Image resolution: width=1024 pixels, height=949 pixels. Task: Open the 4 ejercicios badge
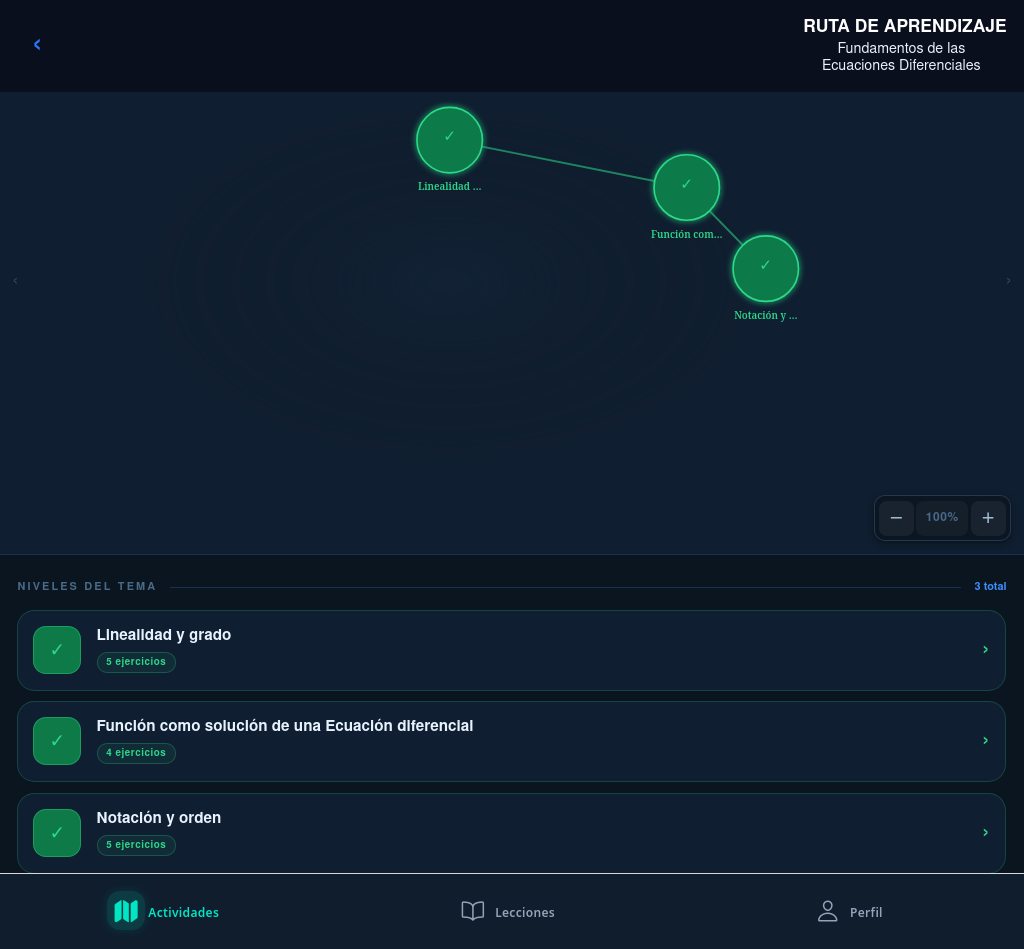136,753
